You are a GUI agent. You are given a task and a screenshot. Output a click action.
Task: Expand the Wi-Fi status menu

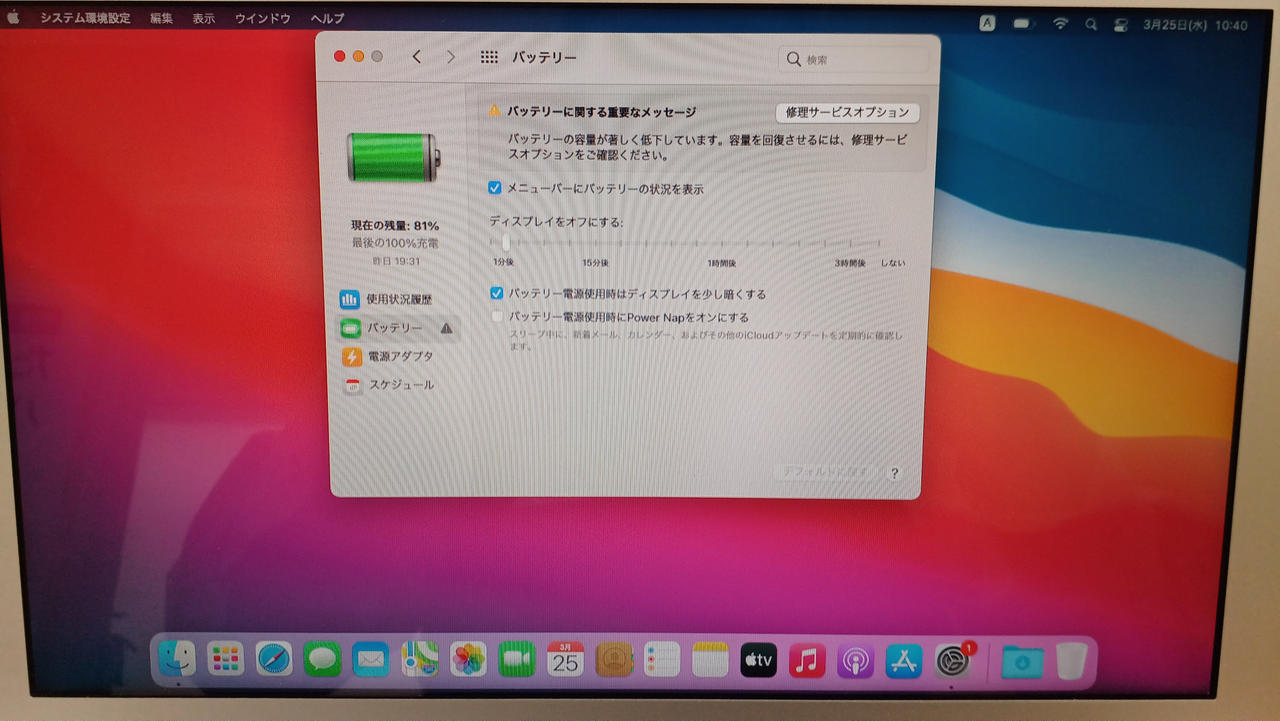1060,24
